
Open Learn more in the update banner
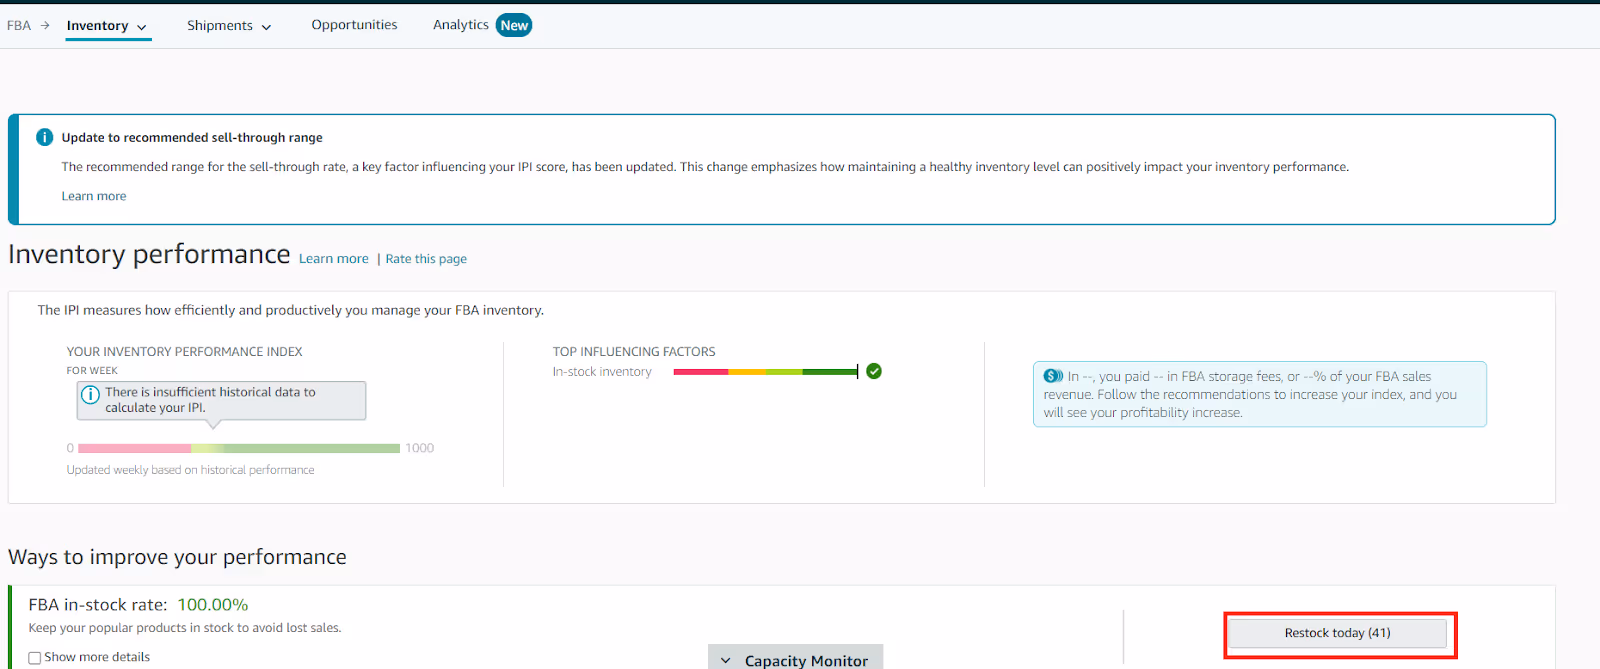tap(94, 196)
